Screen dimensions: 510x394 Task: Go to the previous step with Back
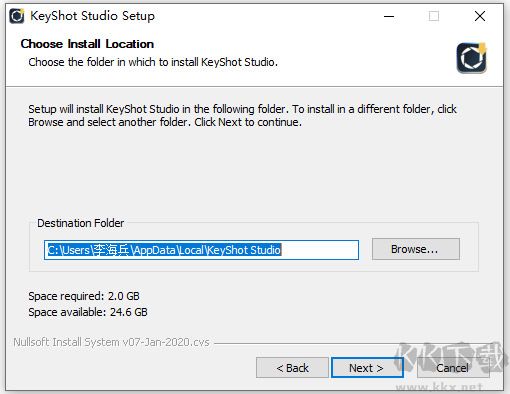coord(292,368)
